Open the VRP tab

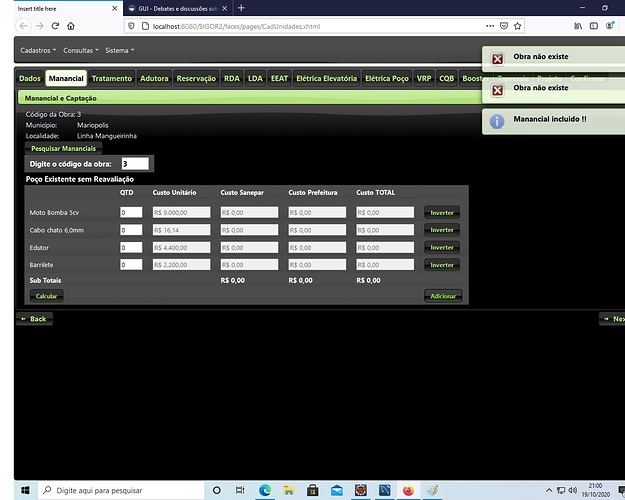click(424, 79)
